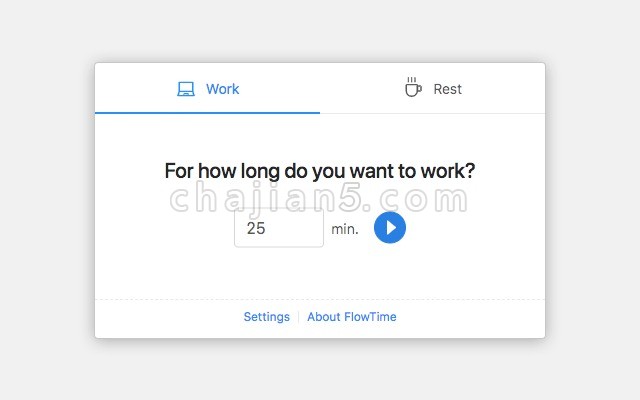640x400 pixels.
Task: Click the steaming coffee cup icon
Action: click(x=413, y=87)
